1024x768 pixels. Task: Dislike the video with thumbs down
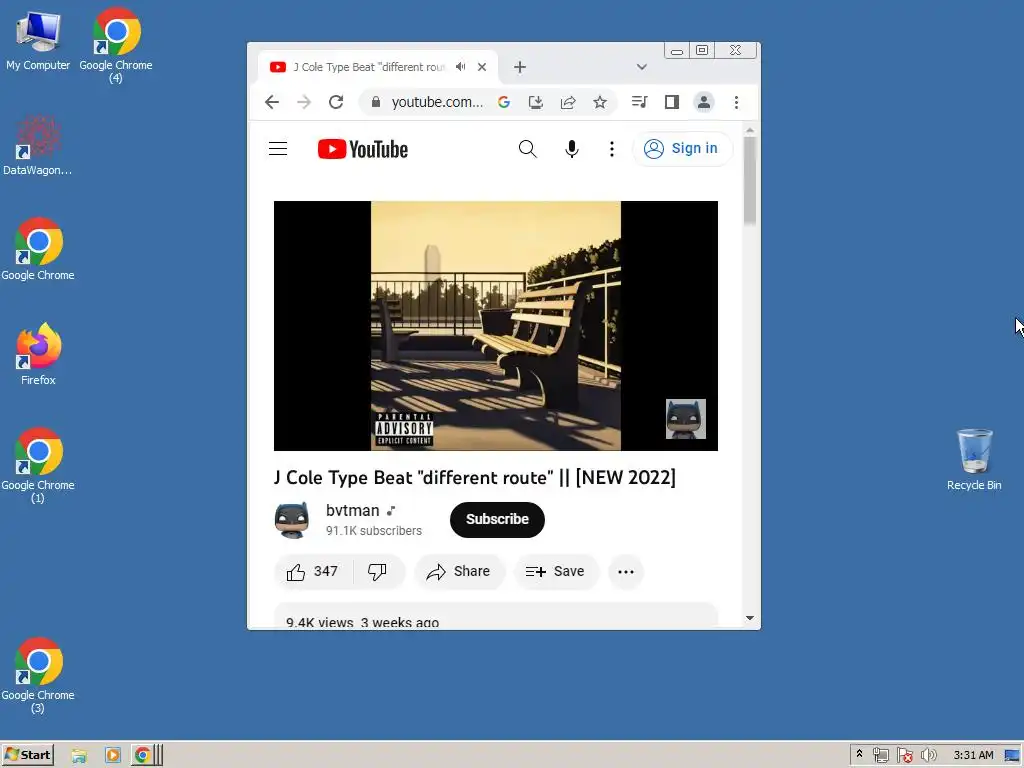coord(377,571)
